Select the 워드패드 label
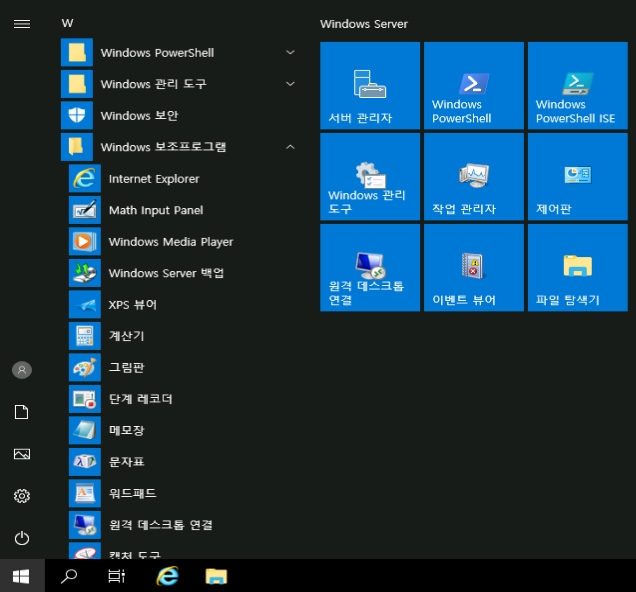This screenshot has height=592, width=636. pos(133,493)
